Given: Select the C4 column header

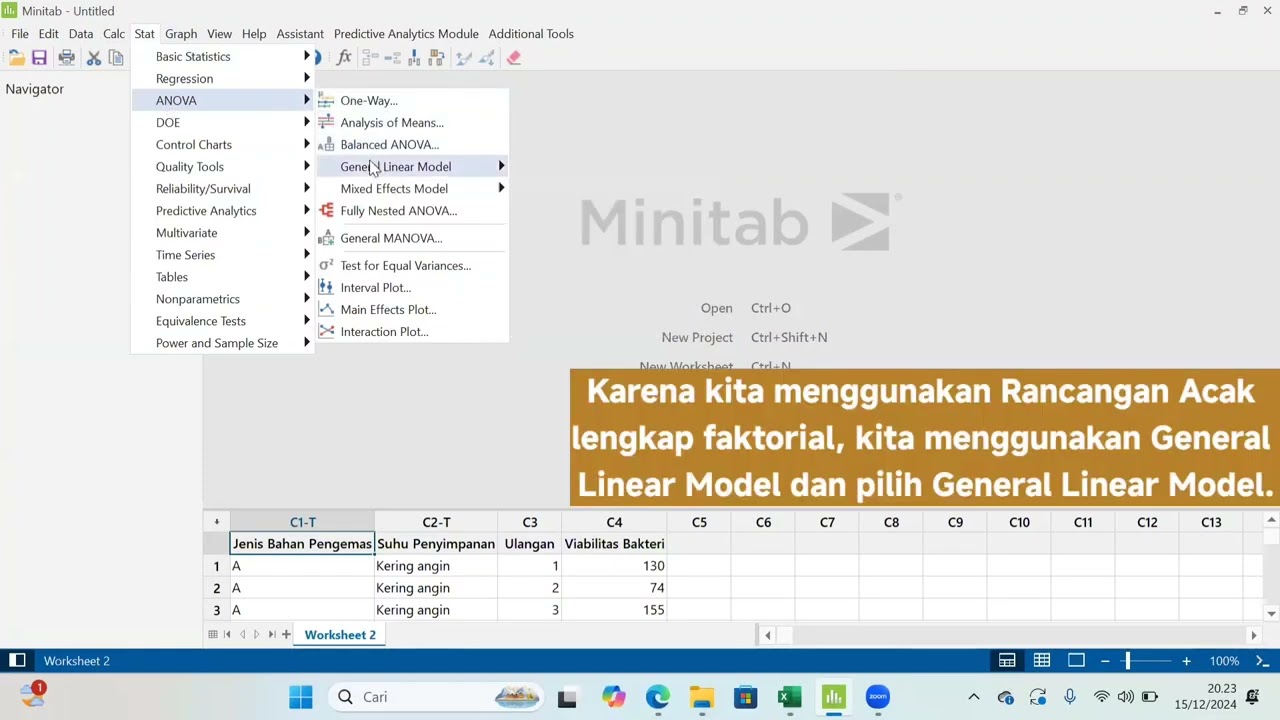Looking at the screenshot, I should [614, 522].
